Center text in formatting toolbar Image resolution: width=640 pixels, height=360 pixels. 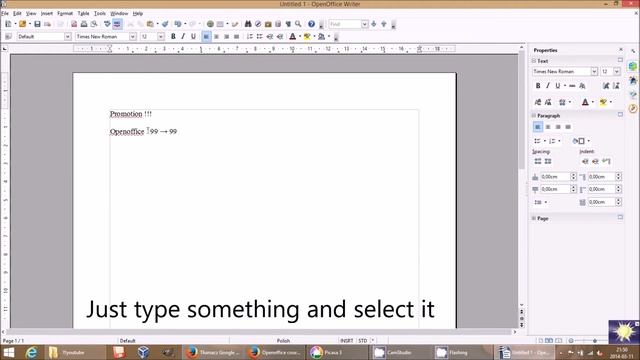pyautogui.click(x=216, y=37)
